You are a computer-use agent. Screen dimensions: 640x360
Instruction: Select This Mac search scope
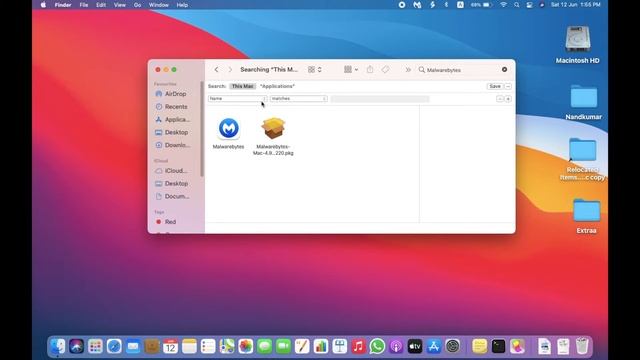[242, 86]
